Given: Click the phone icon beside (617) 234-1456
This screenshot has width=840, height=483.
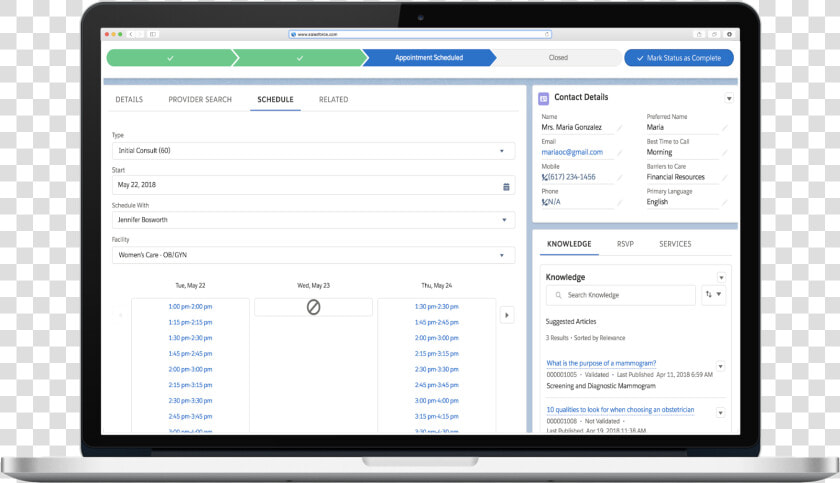Looking at the screenshot, I should point(545,177).
